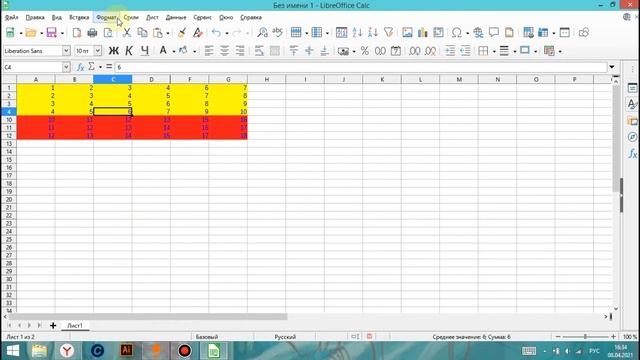The height and width of the screenshot is (360, 640).
Task: Click the Merge and center cells icon
Action: (x=275, y=51)
